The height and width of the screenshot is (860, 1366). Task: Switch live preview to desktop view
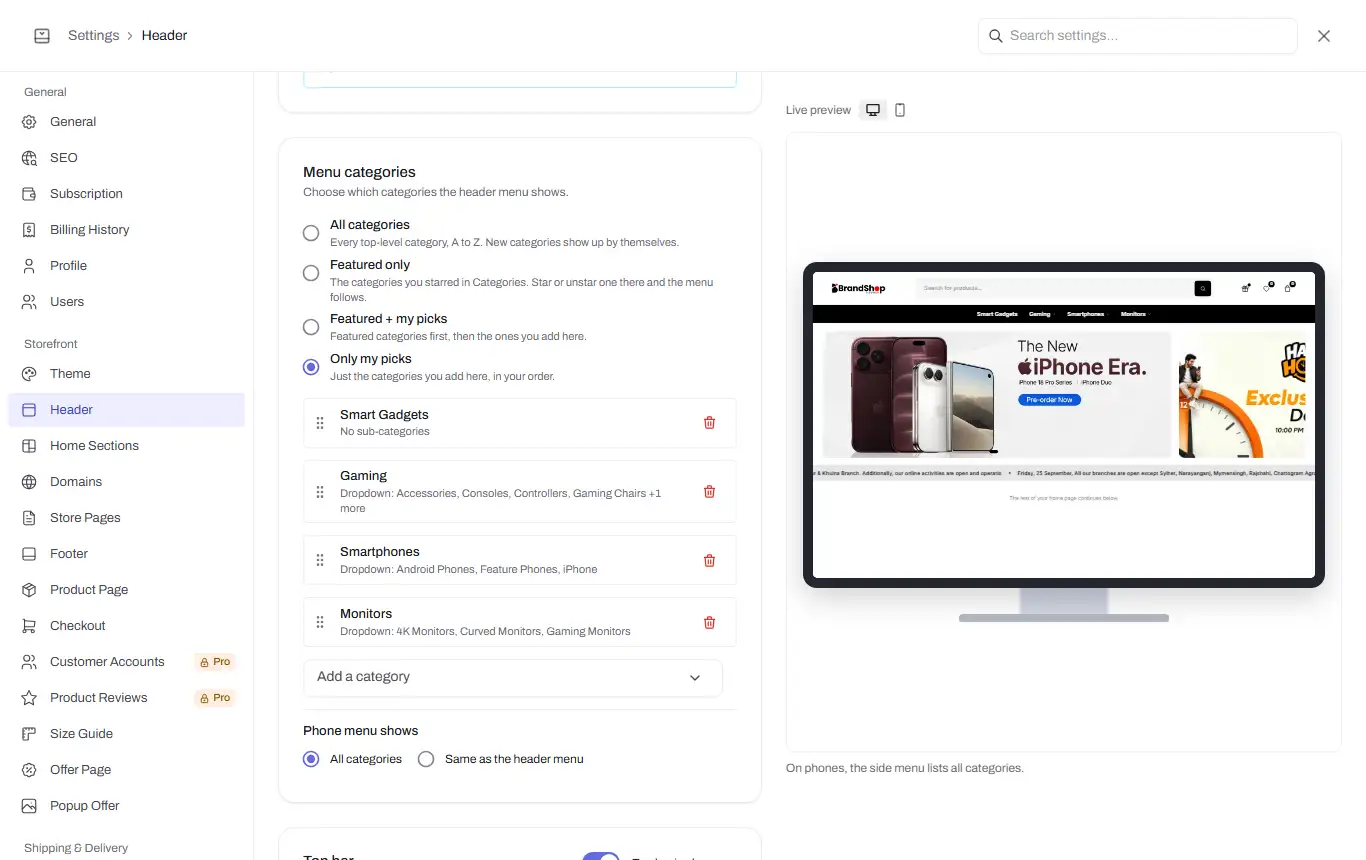(873, 110)
